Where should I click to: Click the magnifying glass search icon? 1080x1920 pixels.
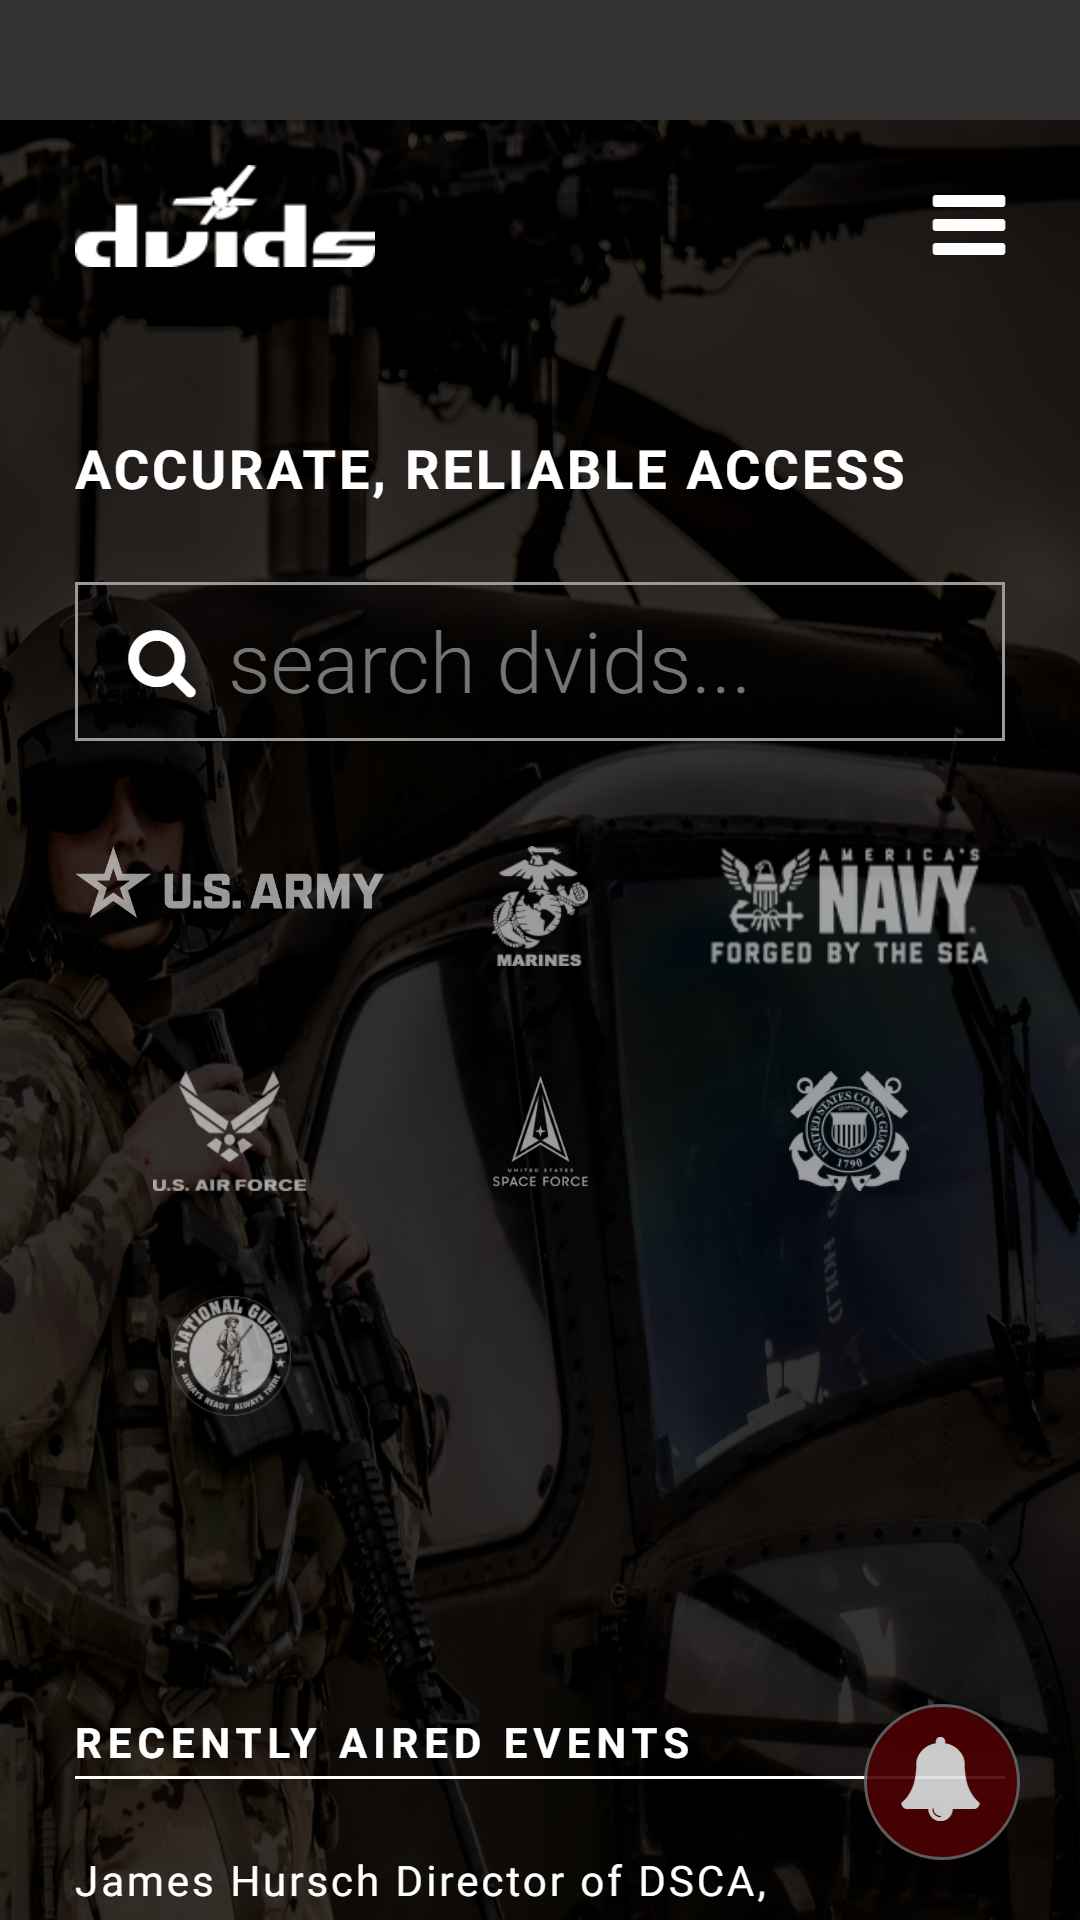(x=161, y=663)
